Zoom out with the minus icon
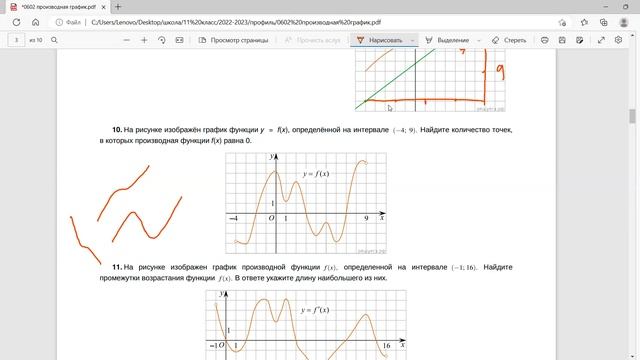The width and height of the screenshot is (640, 360). pyautogui.click(x=127, y=40)
